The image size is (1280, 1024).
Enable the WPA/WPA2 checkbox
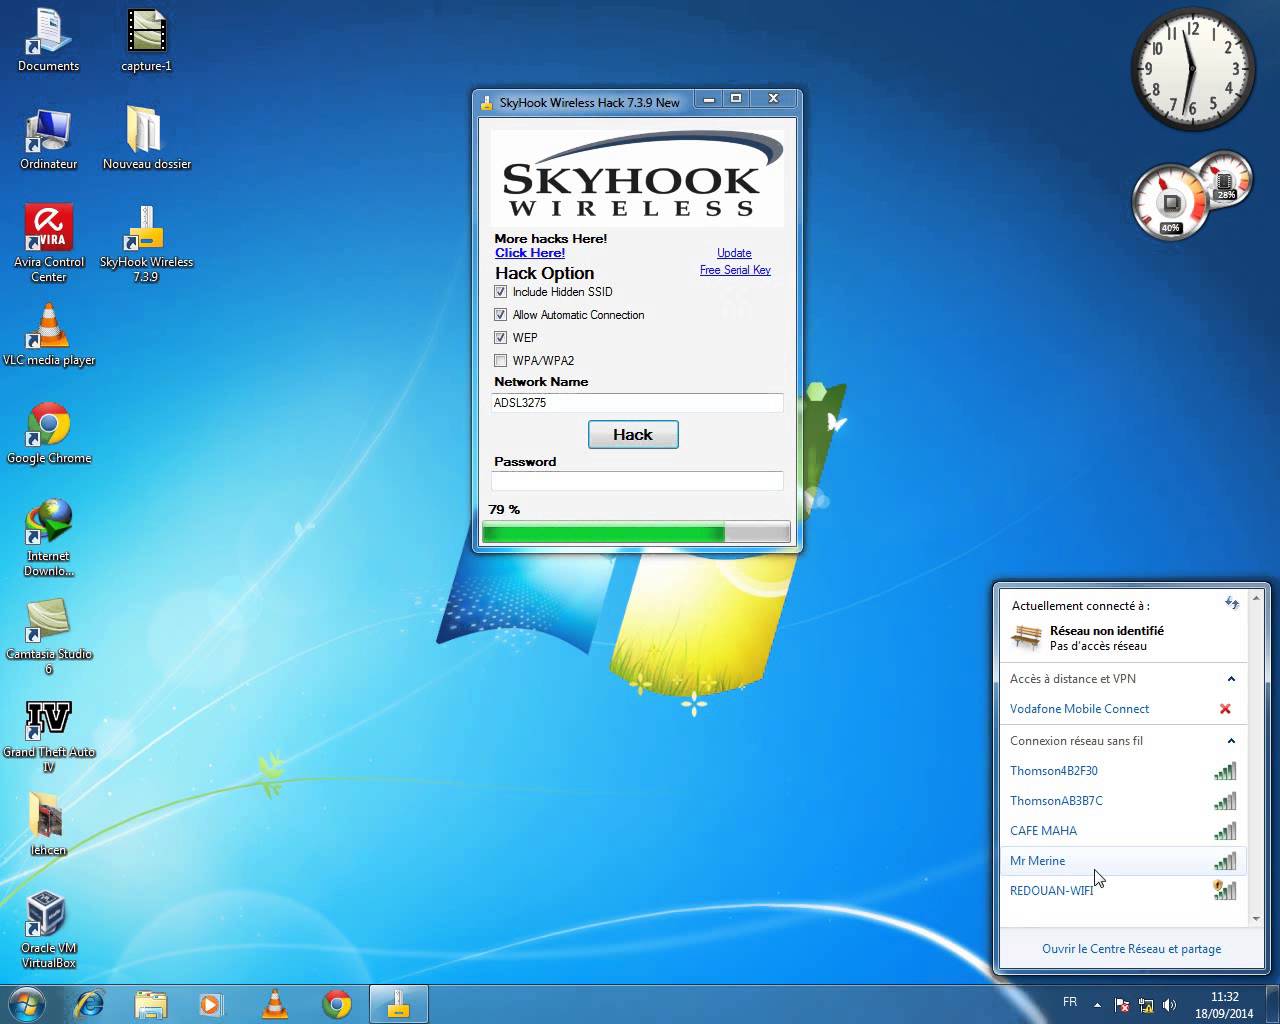pyautogui.click(x=501, y=361)
